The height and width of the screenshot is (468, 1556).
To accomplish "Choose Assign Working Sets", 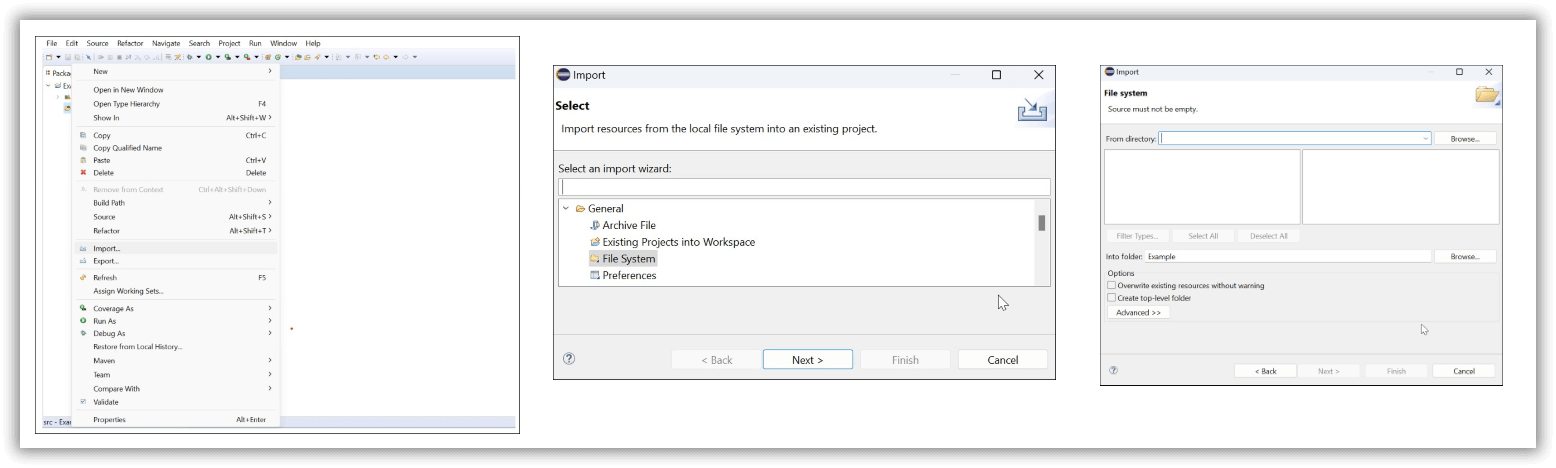I will tap(128, 291).
